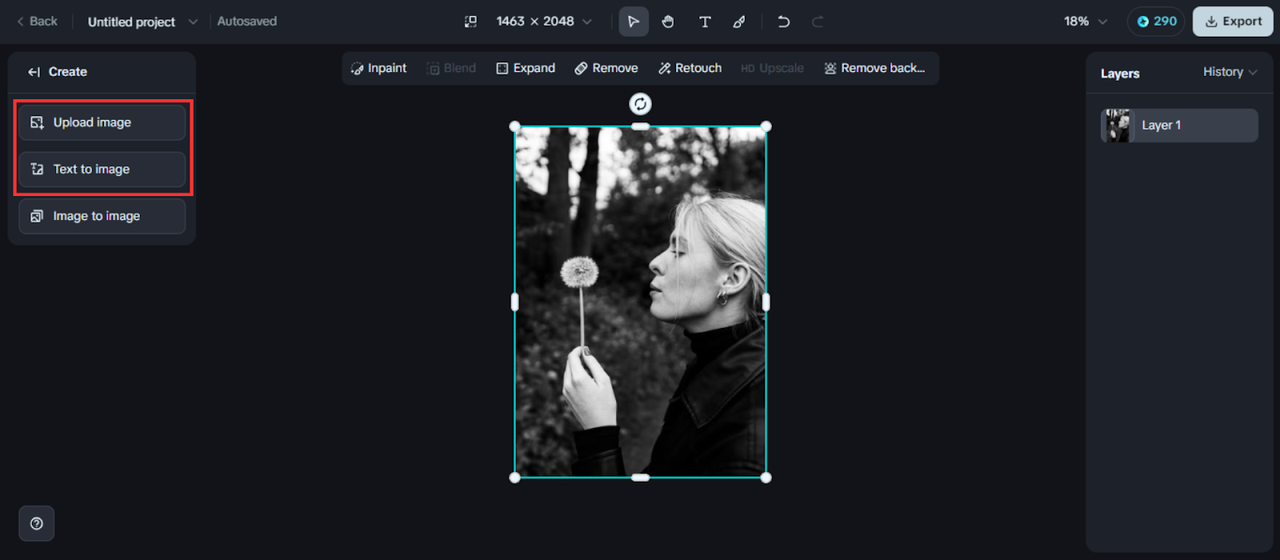Select the Text tool
Screen dimensions: 1280x560
pyautogui.click(x=705, y=21)
